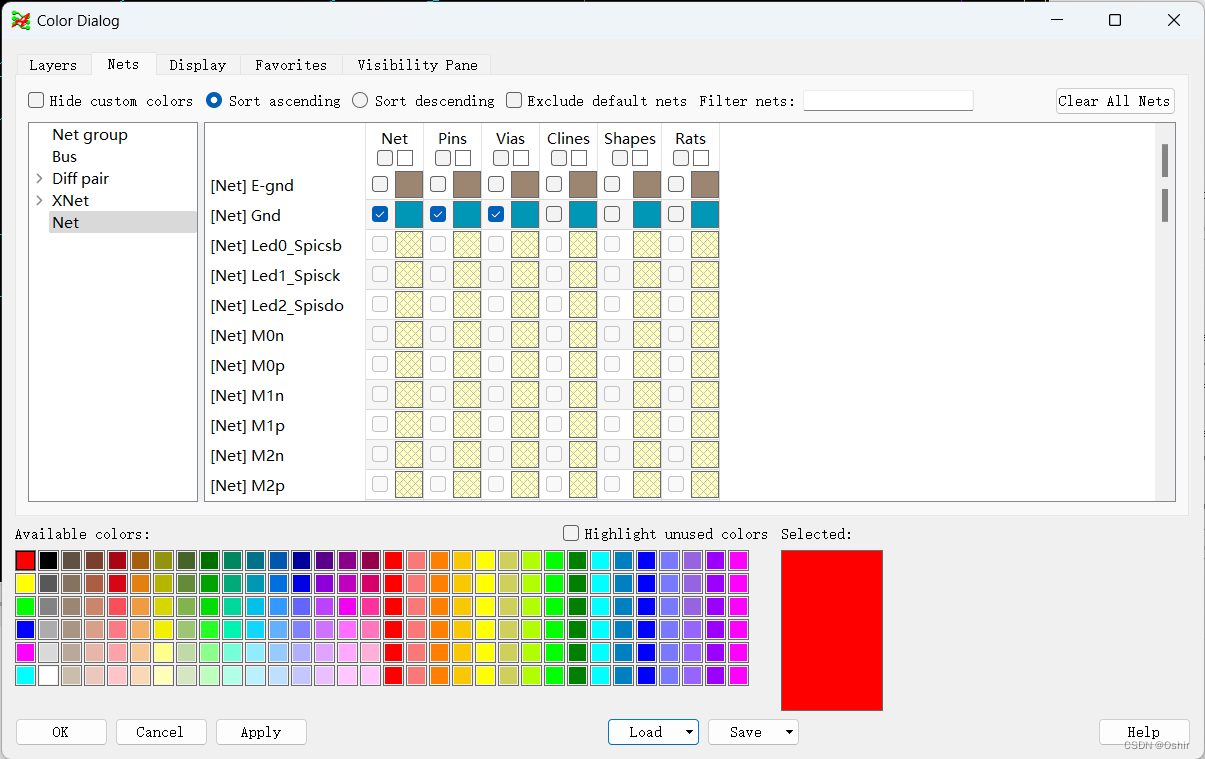Click the Color Dialog app icon in title bar
This screenshot has width=1205, height=759.
[20, 20]
